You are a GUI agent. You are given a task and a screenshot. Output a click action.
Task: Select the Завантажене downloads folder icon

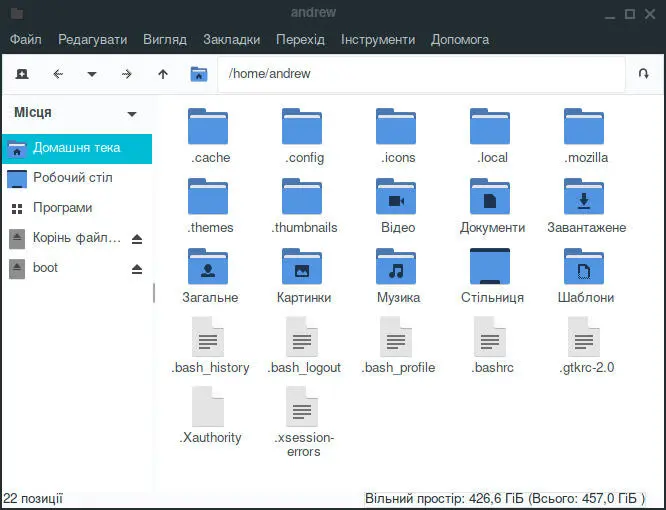click(584, 197)
